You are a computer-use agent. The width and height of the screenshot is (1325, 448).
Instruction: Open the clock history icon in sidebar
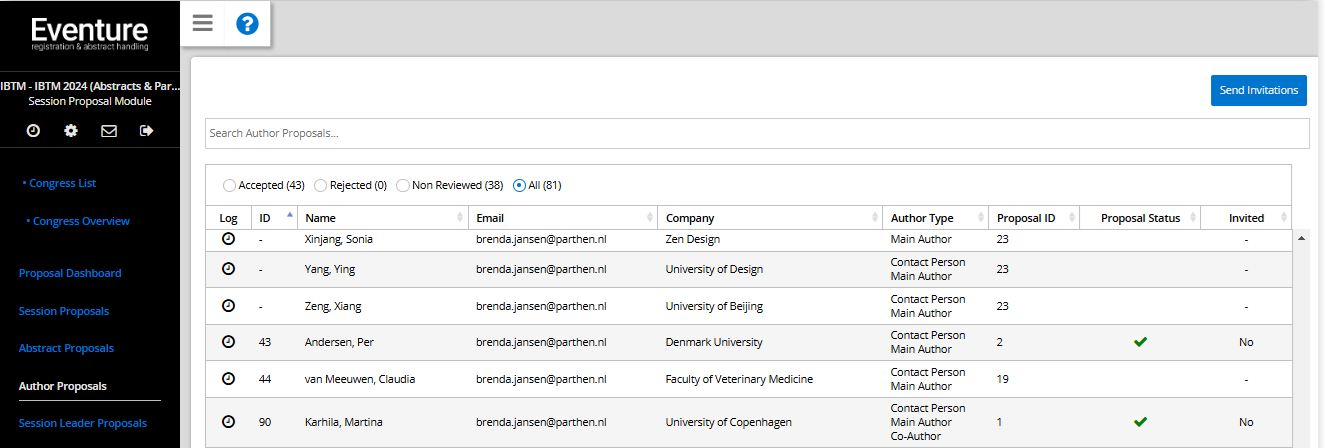pyautogui.click(x=33, y=130)
